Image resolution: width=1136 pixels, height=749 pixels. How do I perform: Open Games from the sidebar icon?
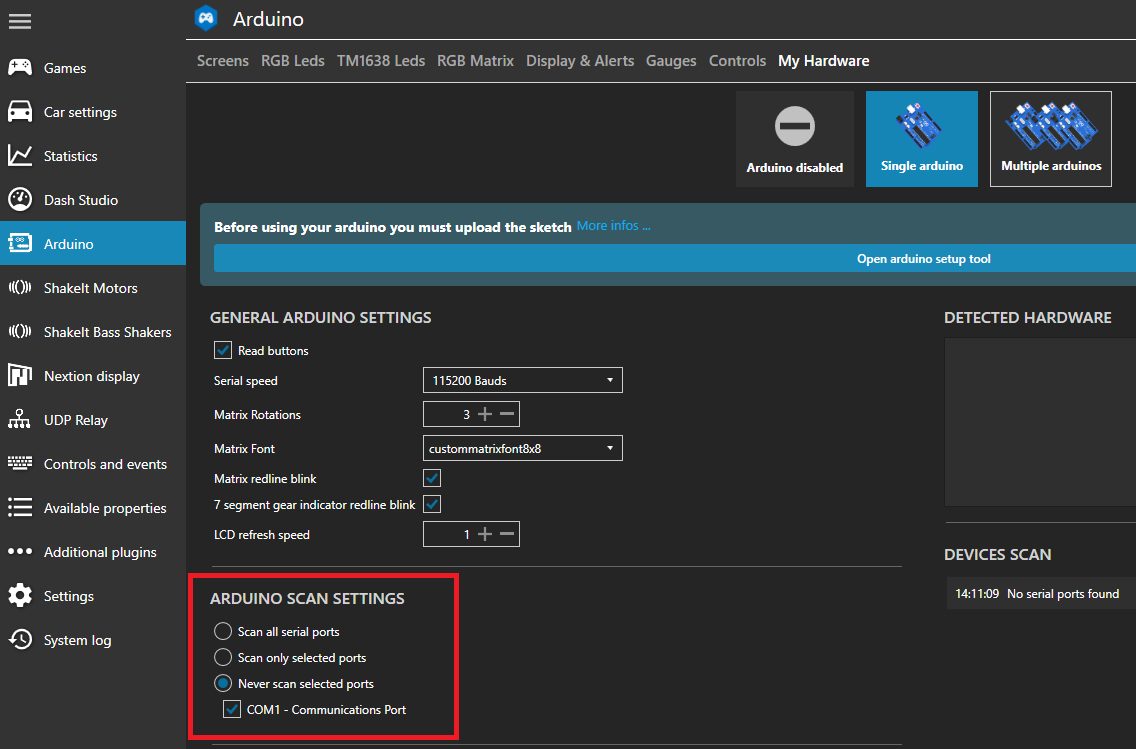click(x=20, y=68)
